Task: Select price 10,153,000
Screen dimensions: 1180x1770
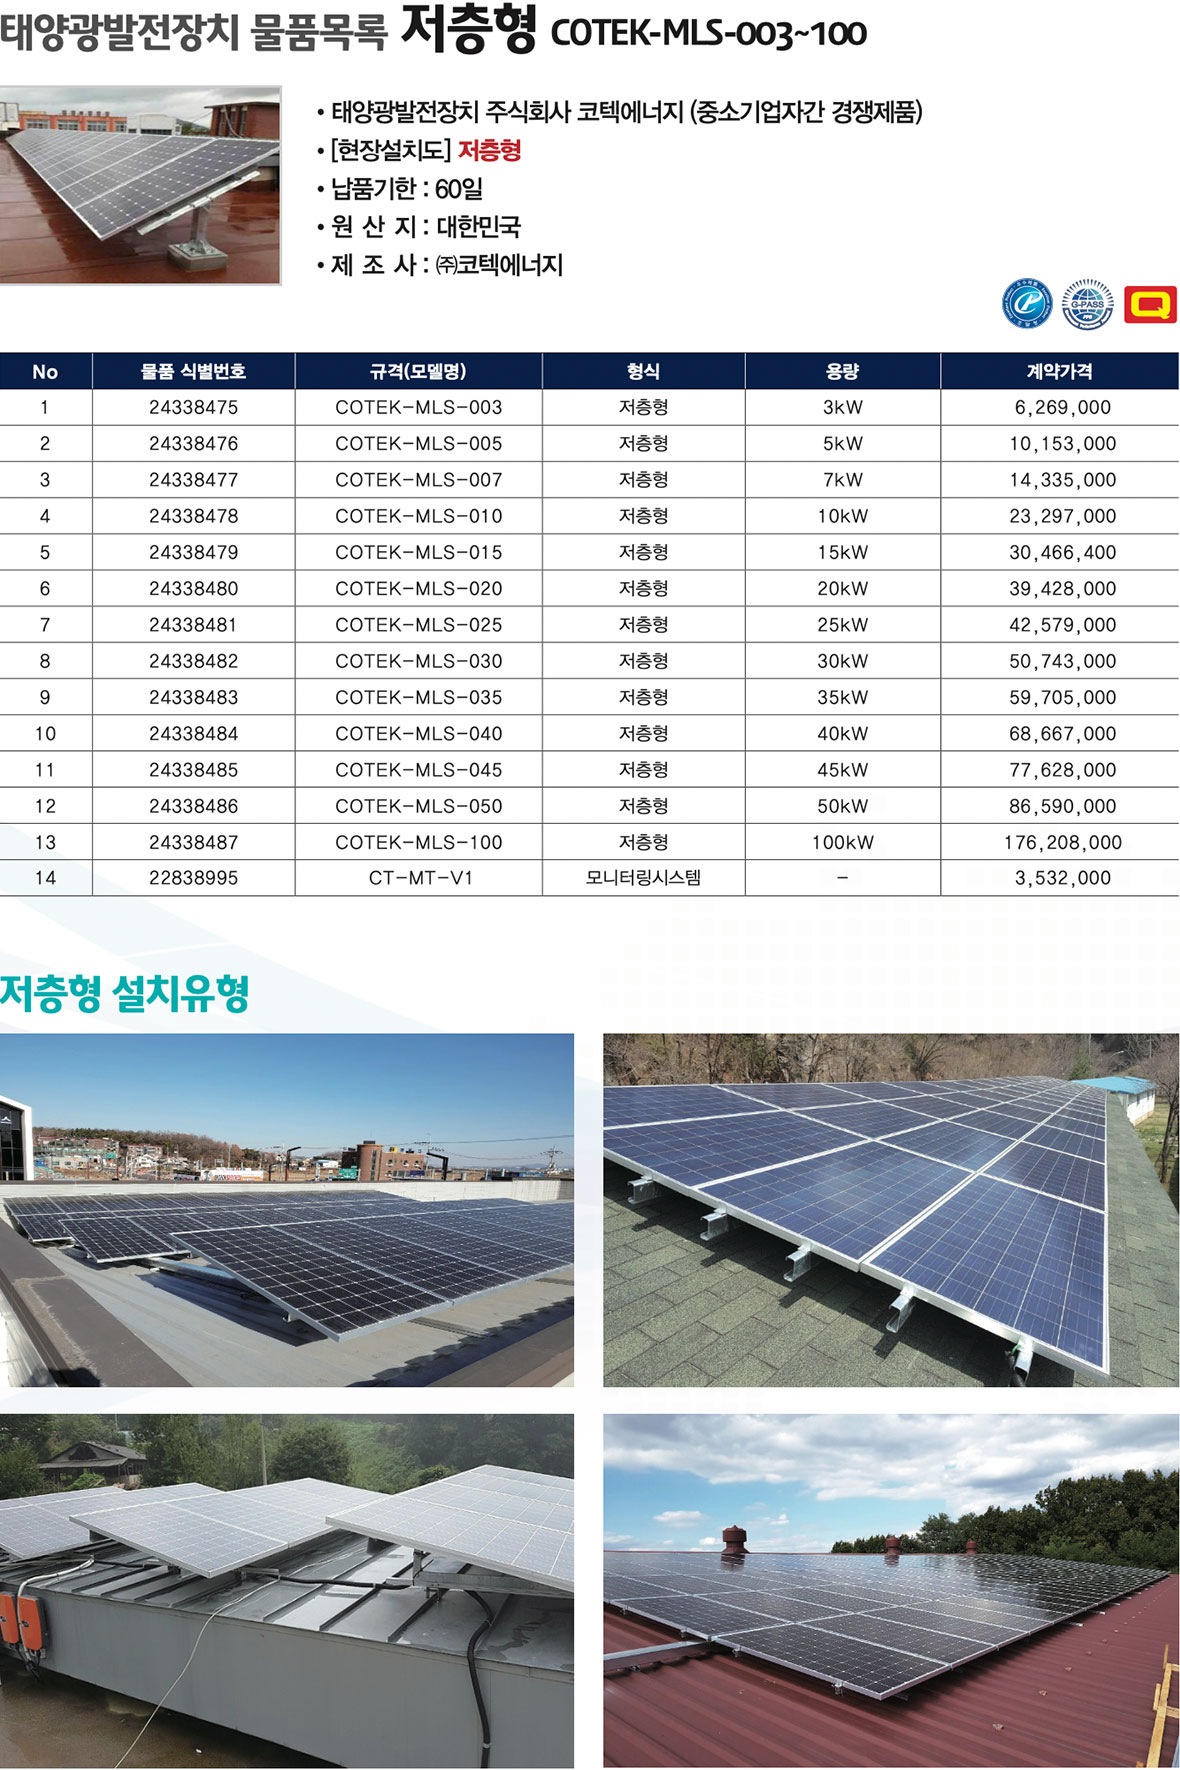Action: [1063, 443]
